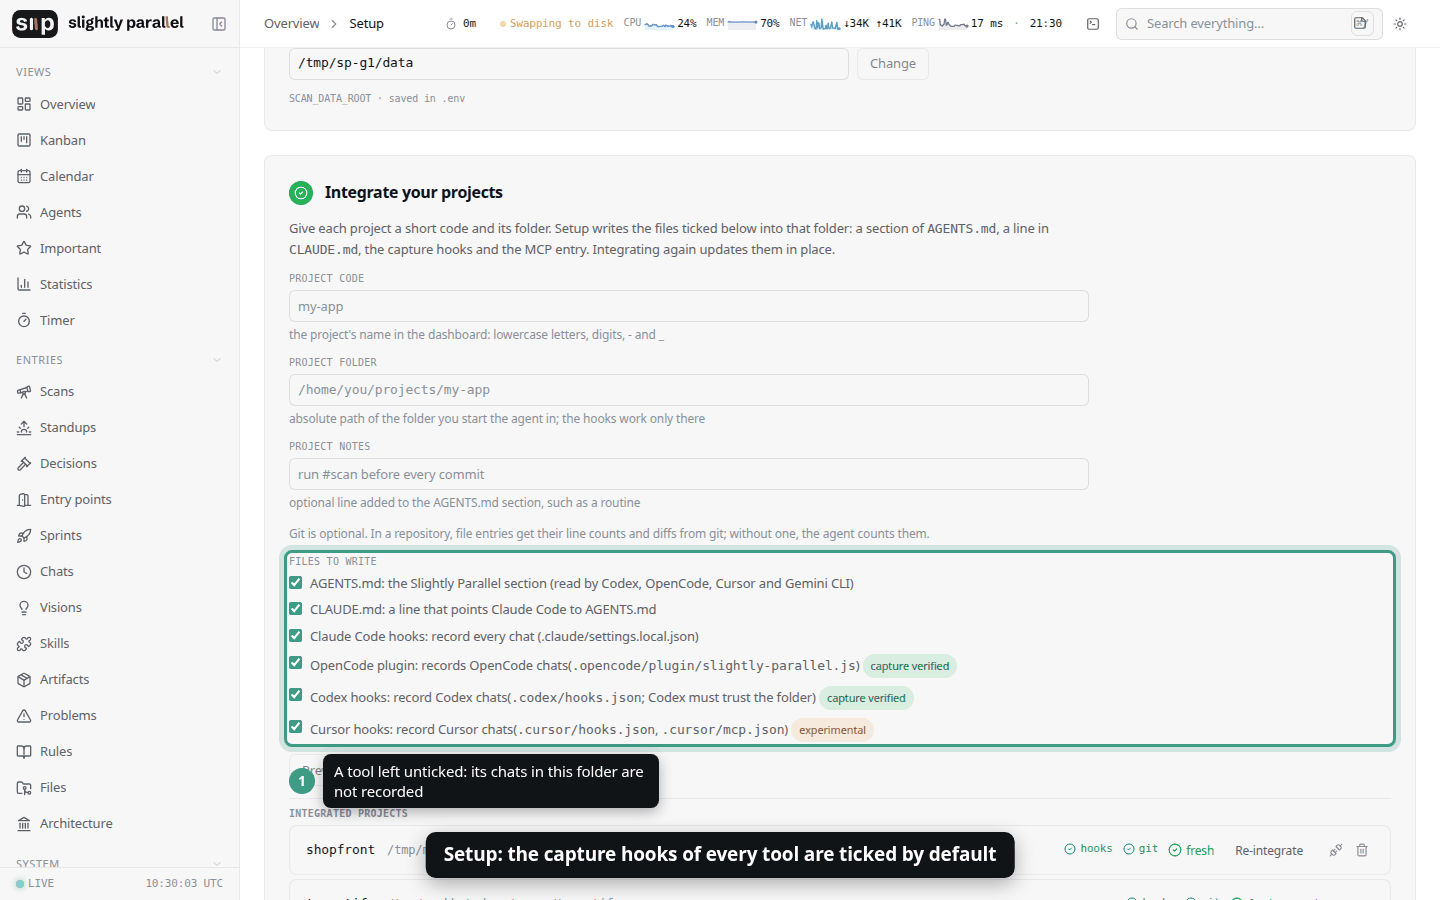
Task: Click the "fresh" status on the shopfront row
Action: pyautogui.click(x=1191, y=850)
